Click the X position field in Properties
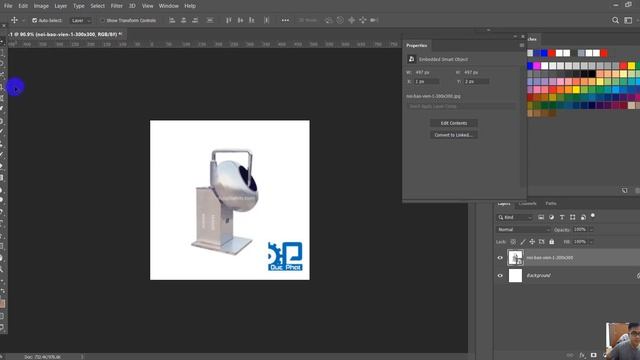Screen dimensions: 640x360 427,82
